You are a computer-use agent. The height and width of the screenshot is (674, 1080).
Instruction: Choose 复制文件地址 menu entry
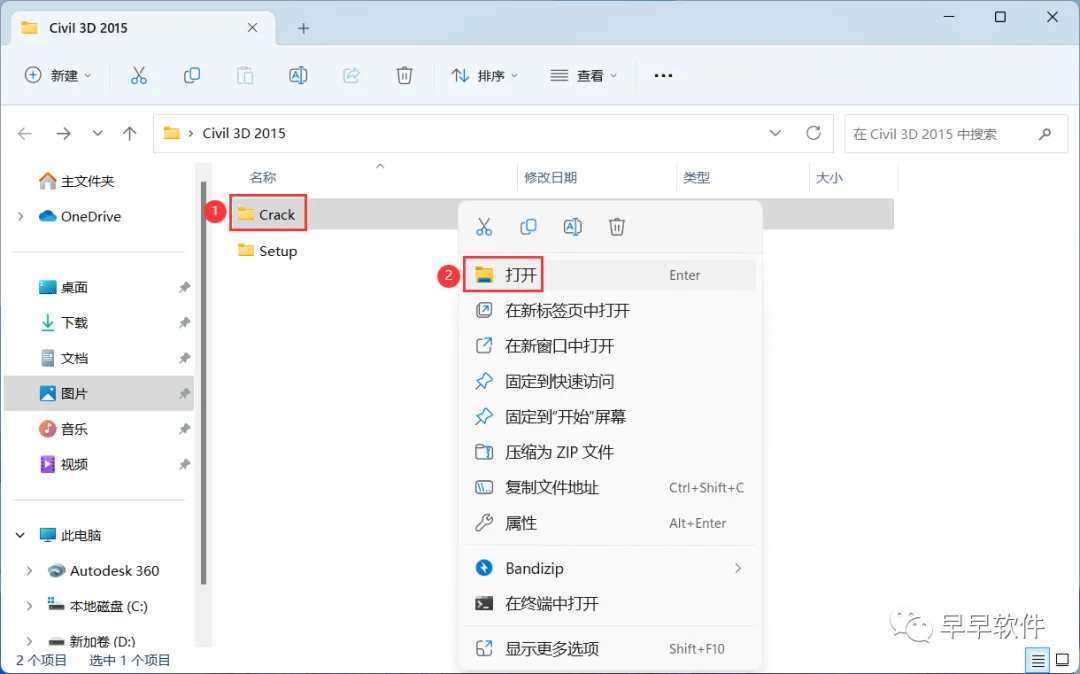(x=610, y=487)
